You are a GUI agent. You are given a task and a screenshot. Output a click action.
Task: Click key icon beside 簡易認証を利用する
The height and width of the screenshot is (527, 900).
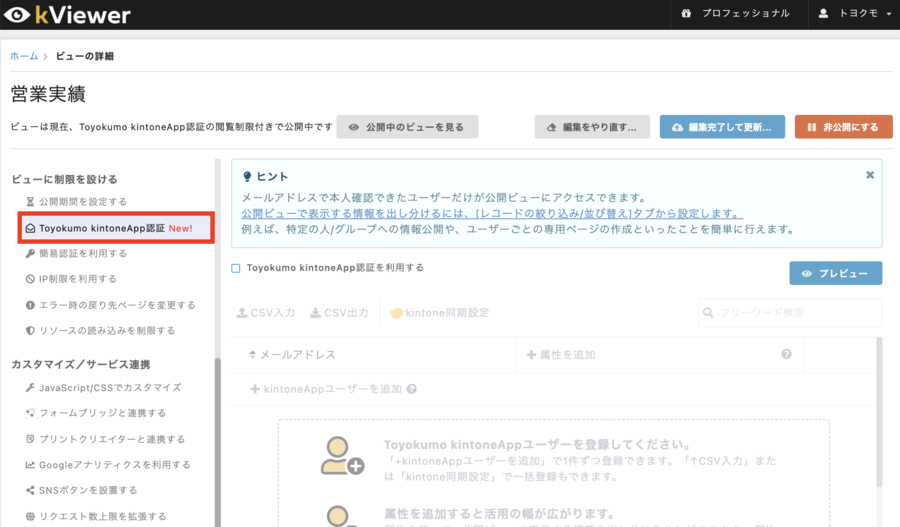pyautogui.click(x=30, y=253)
